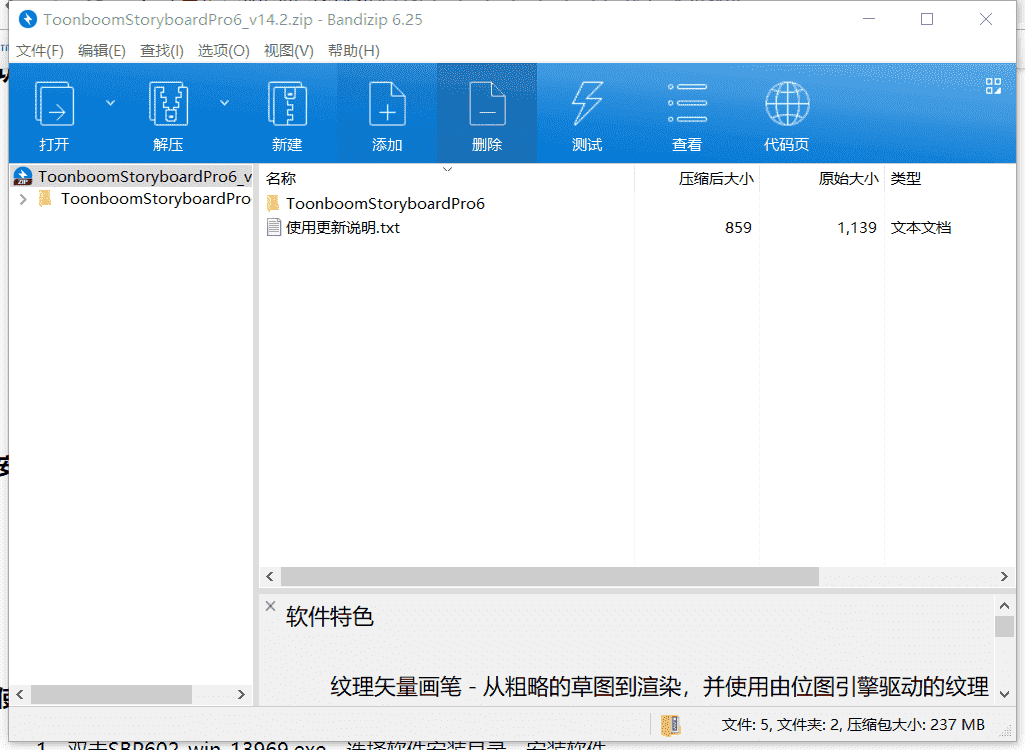Select the 使用更新说明.txt file
The image size is (1025, 750).
point(343,228)
